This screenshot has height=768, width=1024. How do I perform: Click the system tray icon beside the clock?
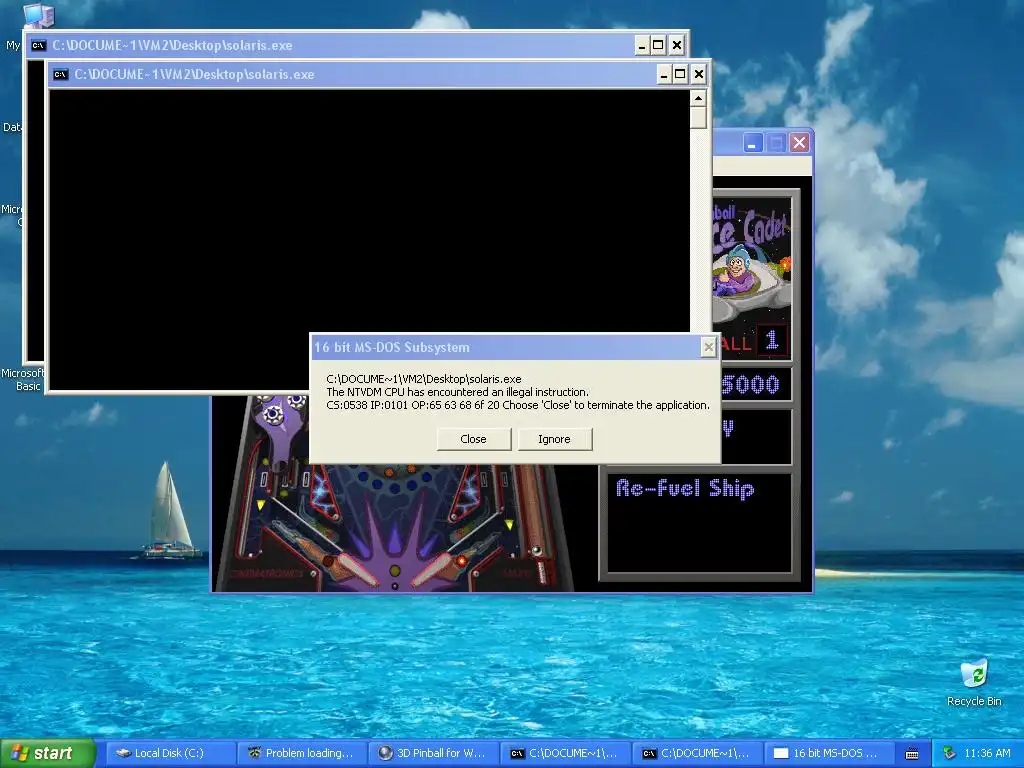[950, 753]
